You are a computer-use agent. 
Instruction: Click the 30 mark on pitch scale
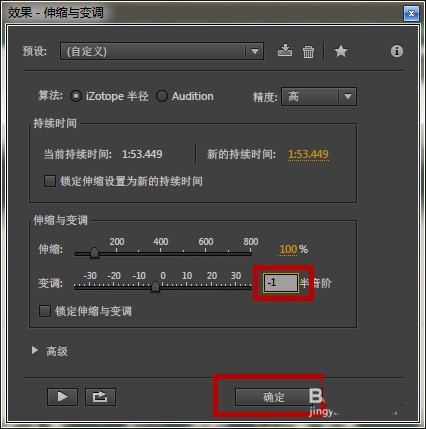pos(236,276)
